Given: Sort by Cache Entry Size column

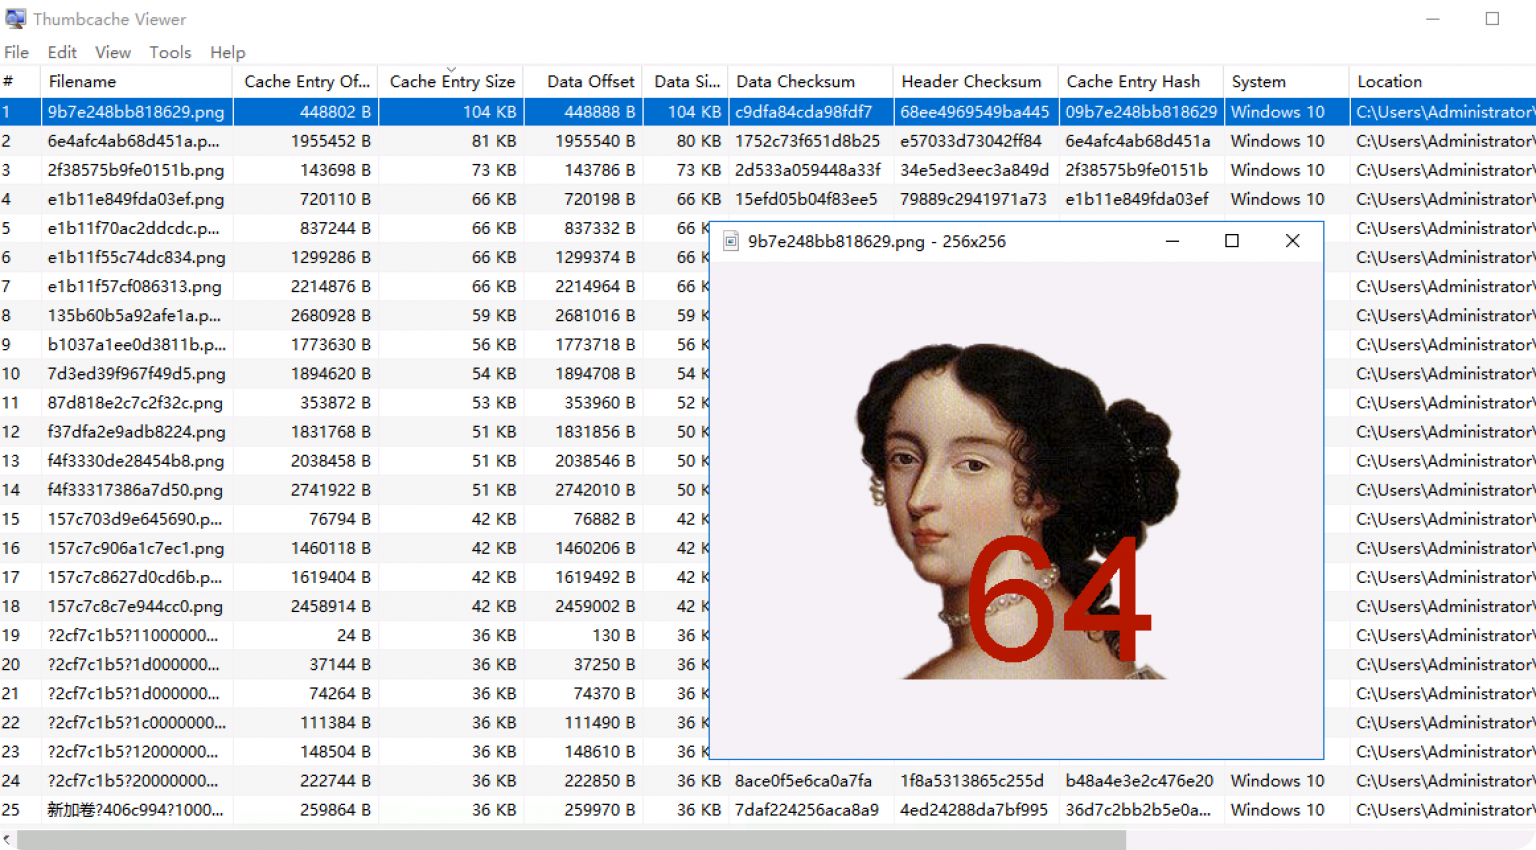Looking at the screenshot, I should pyautogui.click(x=451, y=81).
